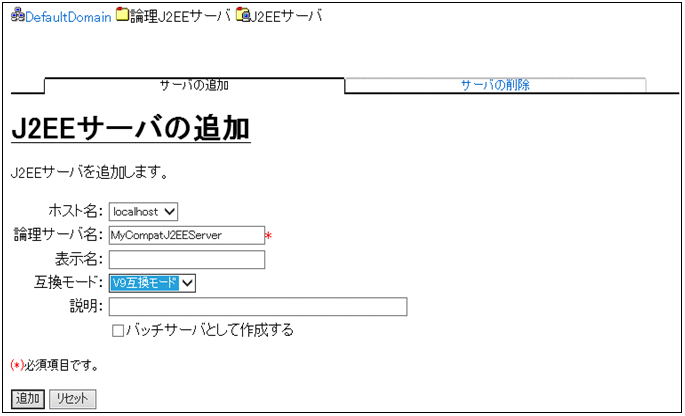
Task: Click the J2EEサーバを追加します description text
Action: [x=90, y=173]
